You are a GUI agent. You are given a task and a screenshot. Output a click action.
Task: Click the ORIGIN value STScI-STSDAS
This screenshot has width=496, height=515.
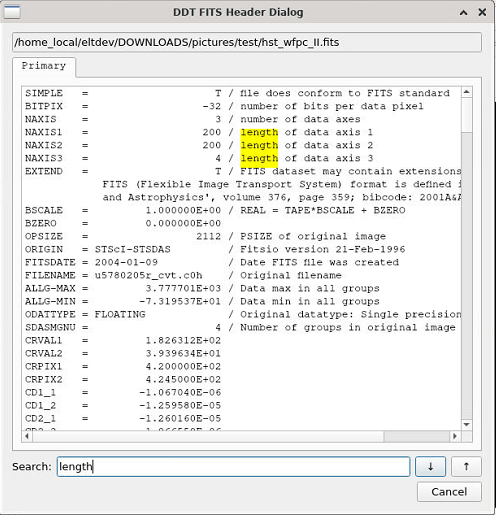133,249
